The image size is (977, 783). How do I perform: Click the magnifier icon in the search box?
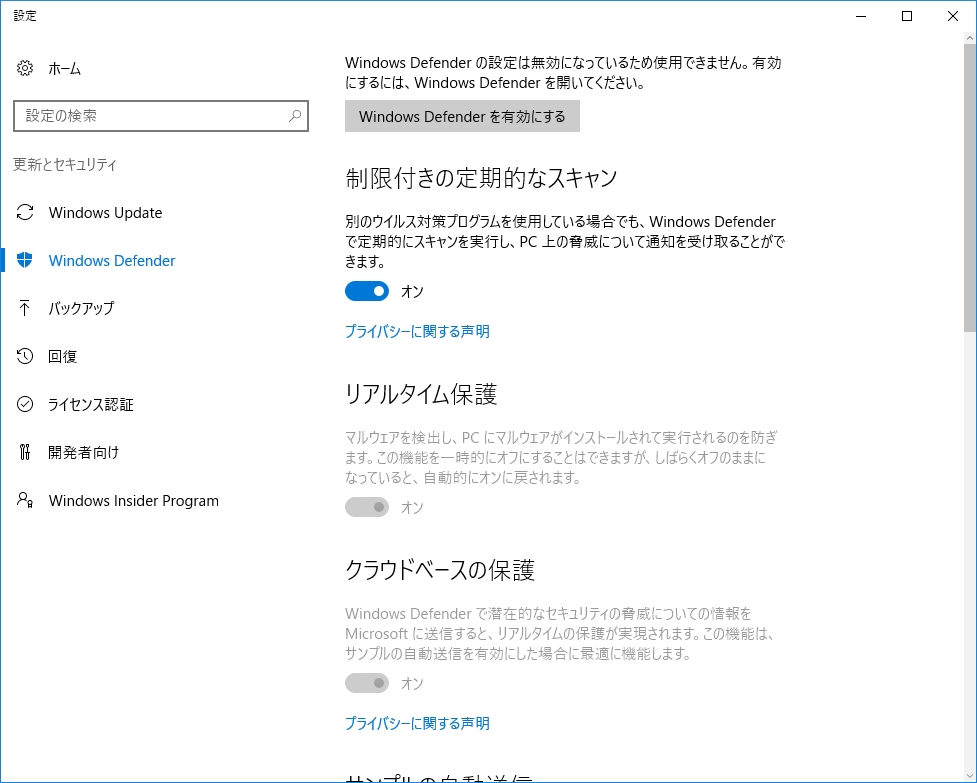click(x=293, y=116)
